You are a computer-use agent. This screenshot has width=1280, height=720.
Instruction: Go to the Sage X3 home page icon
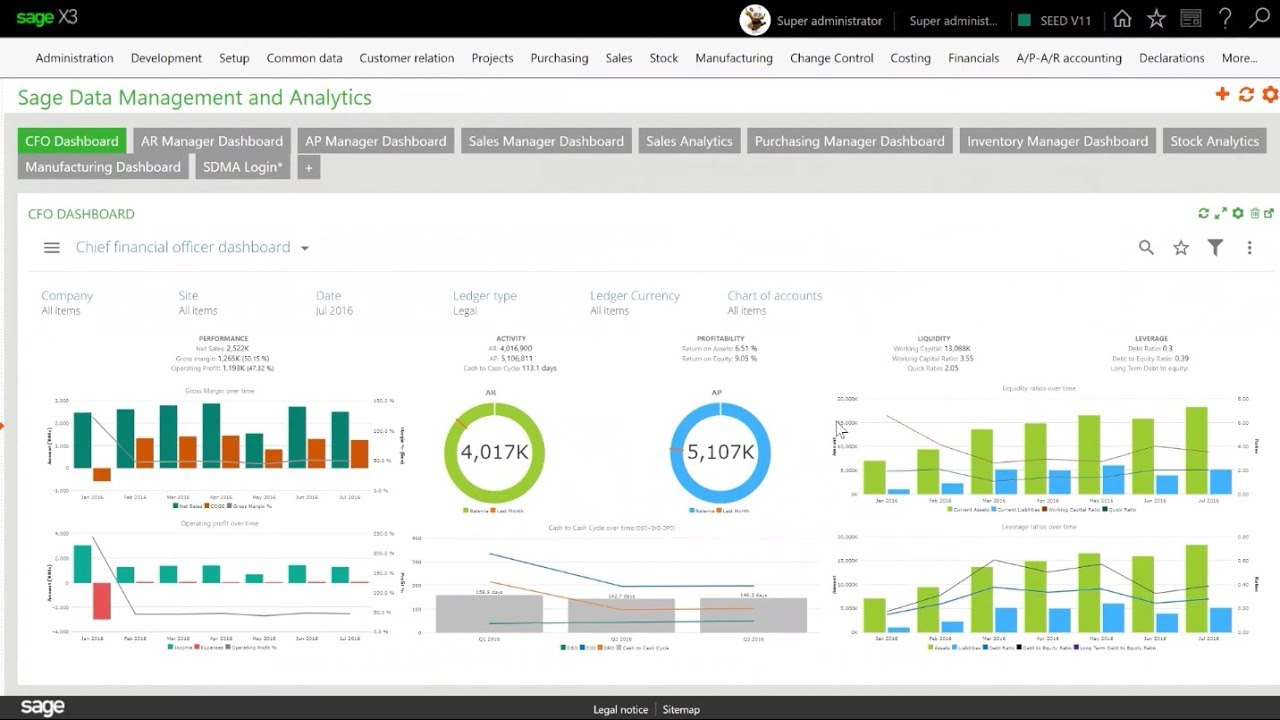click(x=1122, y=19)
